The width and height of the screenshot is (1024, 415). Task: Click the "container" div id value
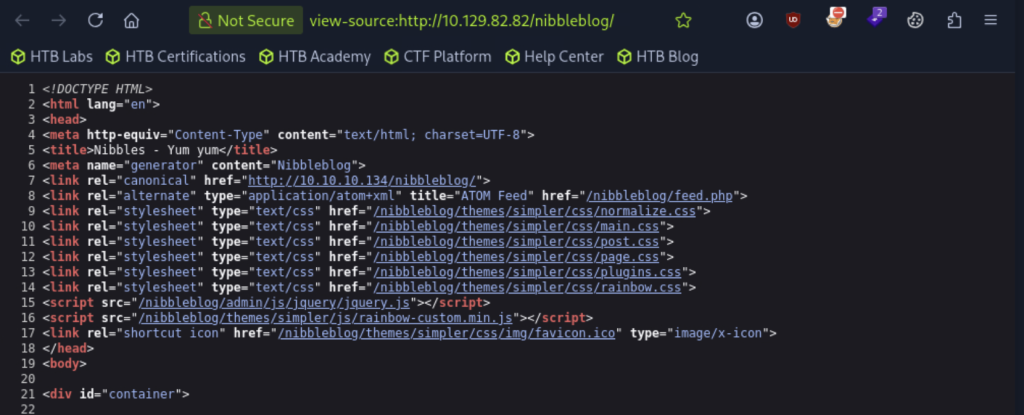point(142,394)
